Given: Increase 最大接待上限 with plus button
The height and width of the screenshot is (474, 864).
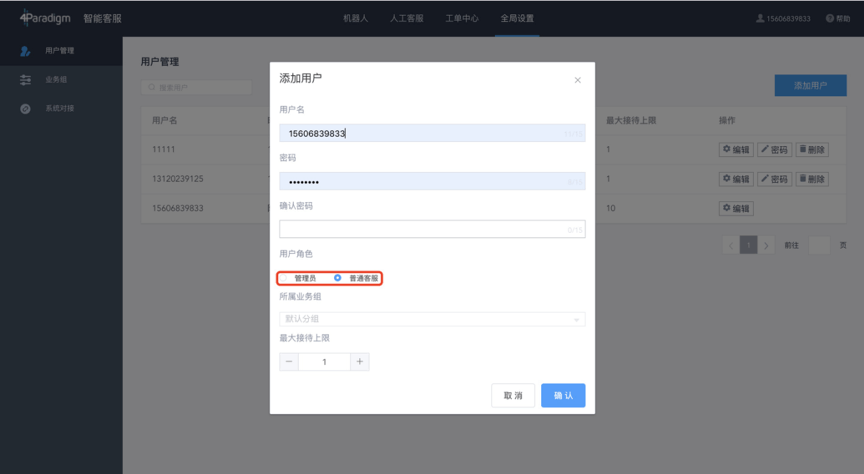Looking at the screenshot, I should tap(360, 362).
